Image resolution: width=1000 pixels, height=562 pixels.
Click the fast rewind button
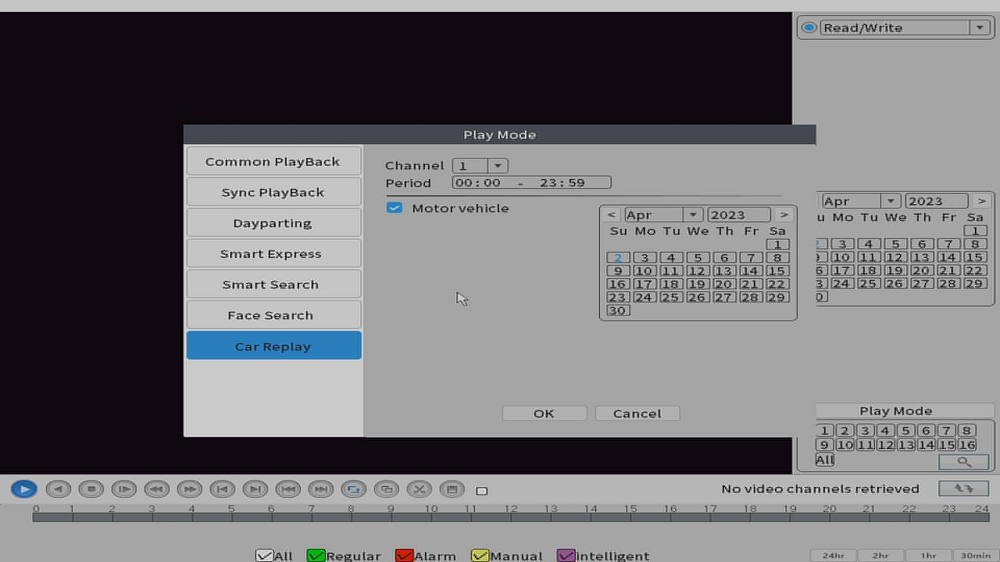click(156, 489)
